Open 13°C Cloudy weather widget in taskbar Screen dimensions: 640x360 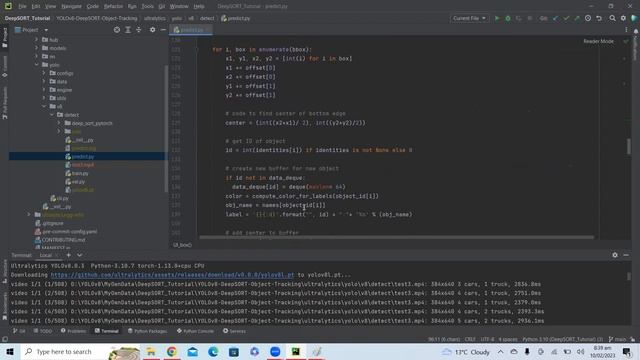[x=466, y=351]
